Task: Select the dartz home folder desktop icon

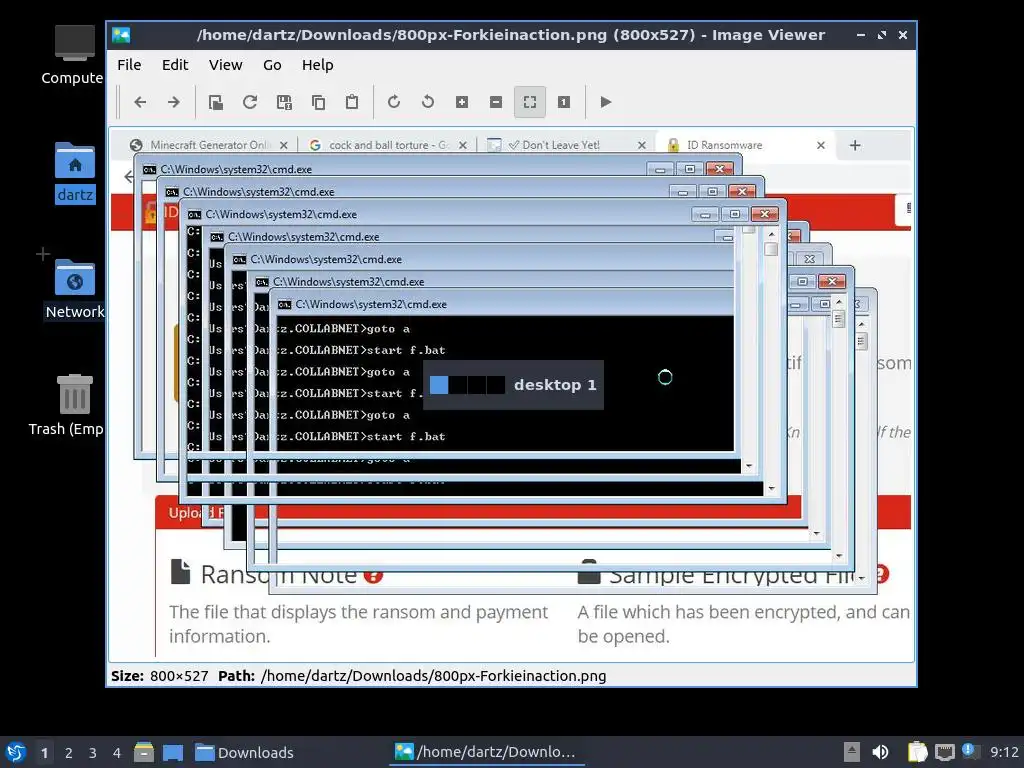Action: point(74,172)
